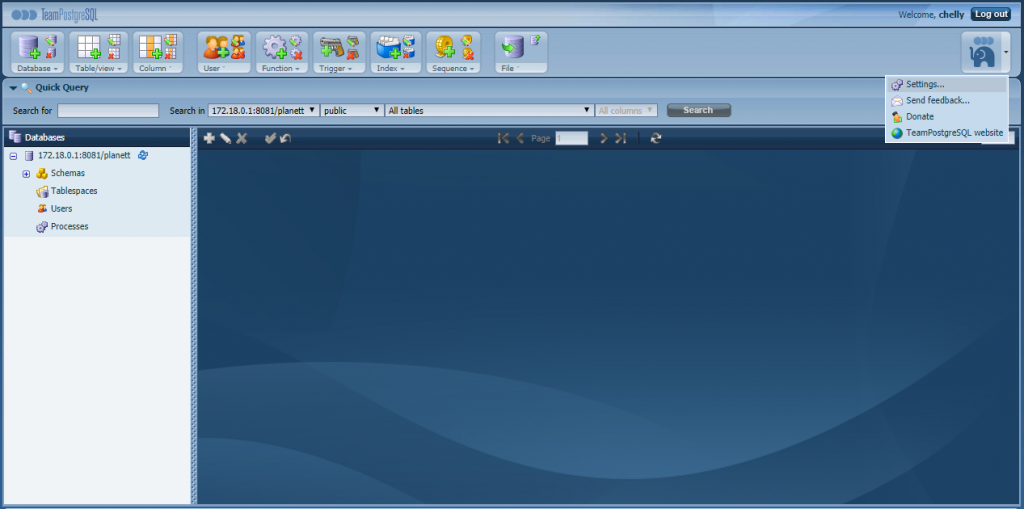Click the connection settings icon beside planett database

pyautogui.click(x=143, y=156)
